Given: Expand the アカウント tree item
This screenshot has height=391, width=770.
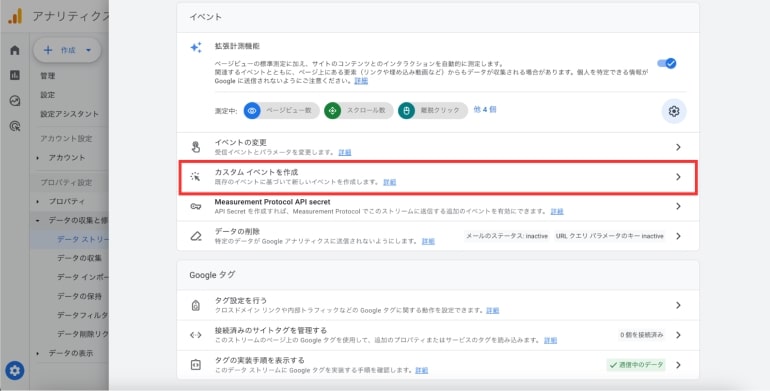Looking at the screenshot, I should click(x=38, y=158).
